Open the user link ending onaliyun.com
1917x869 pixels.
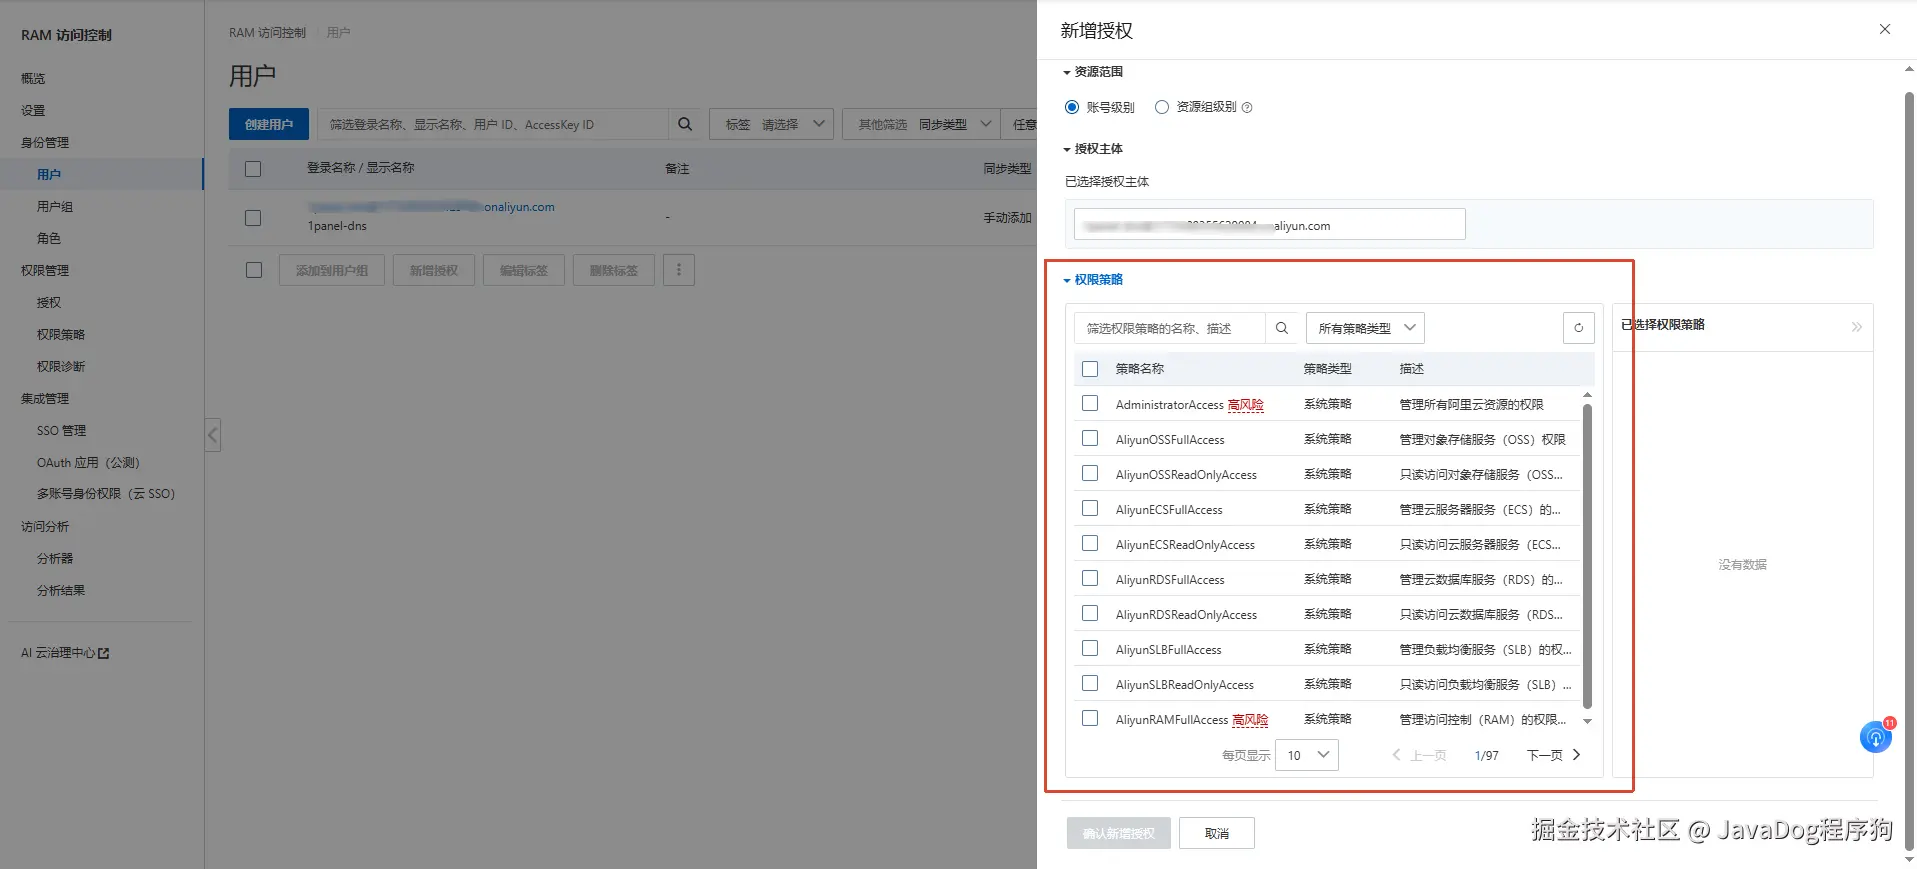tap(432, 207)
